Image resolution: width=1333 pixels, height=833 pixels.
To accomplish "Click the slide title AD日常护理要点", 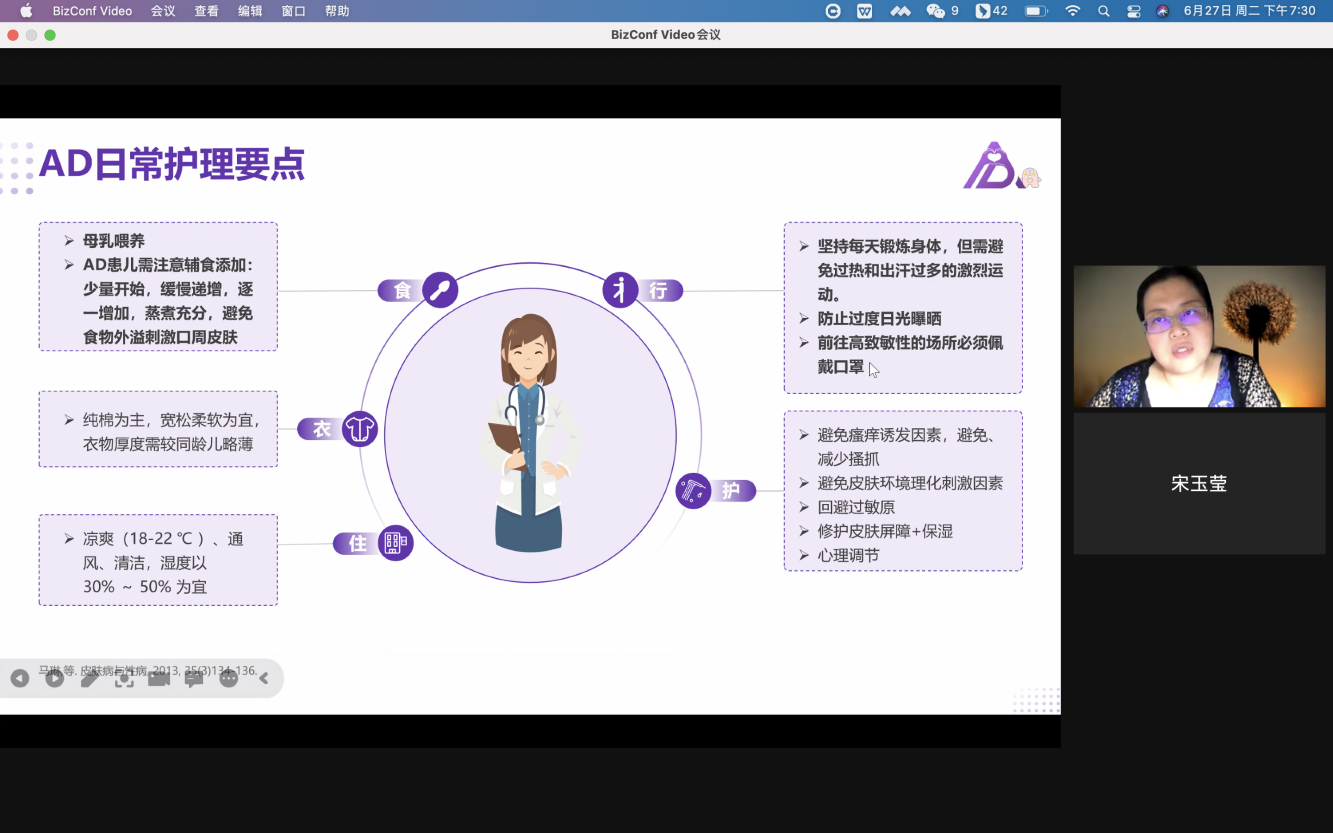I will point(171,165).
